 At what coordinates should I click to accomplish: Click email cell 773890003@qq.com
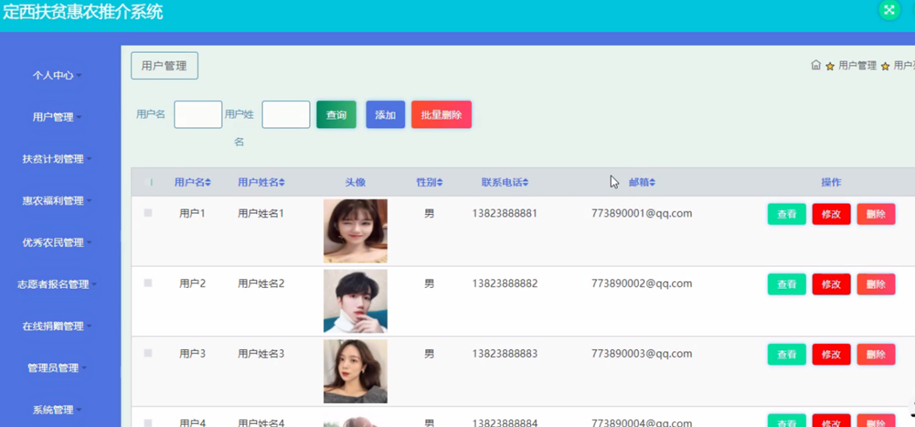[641, 354]
